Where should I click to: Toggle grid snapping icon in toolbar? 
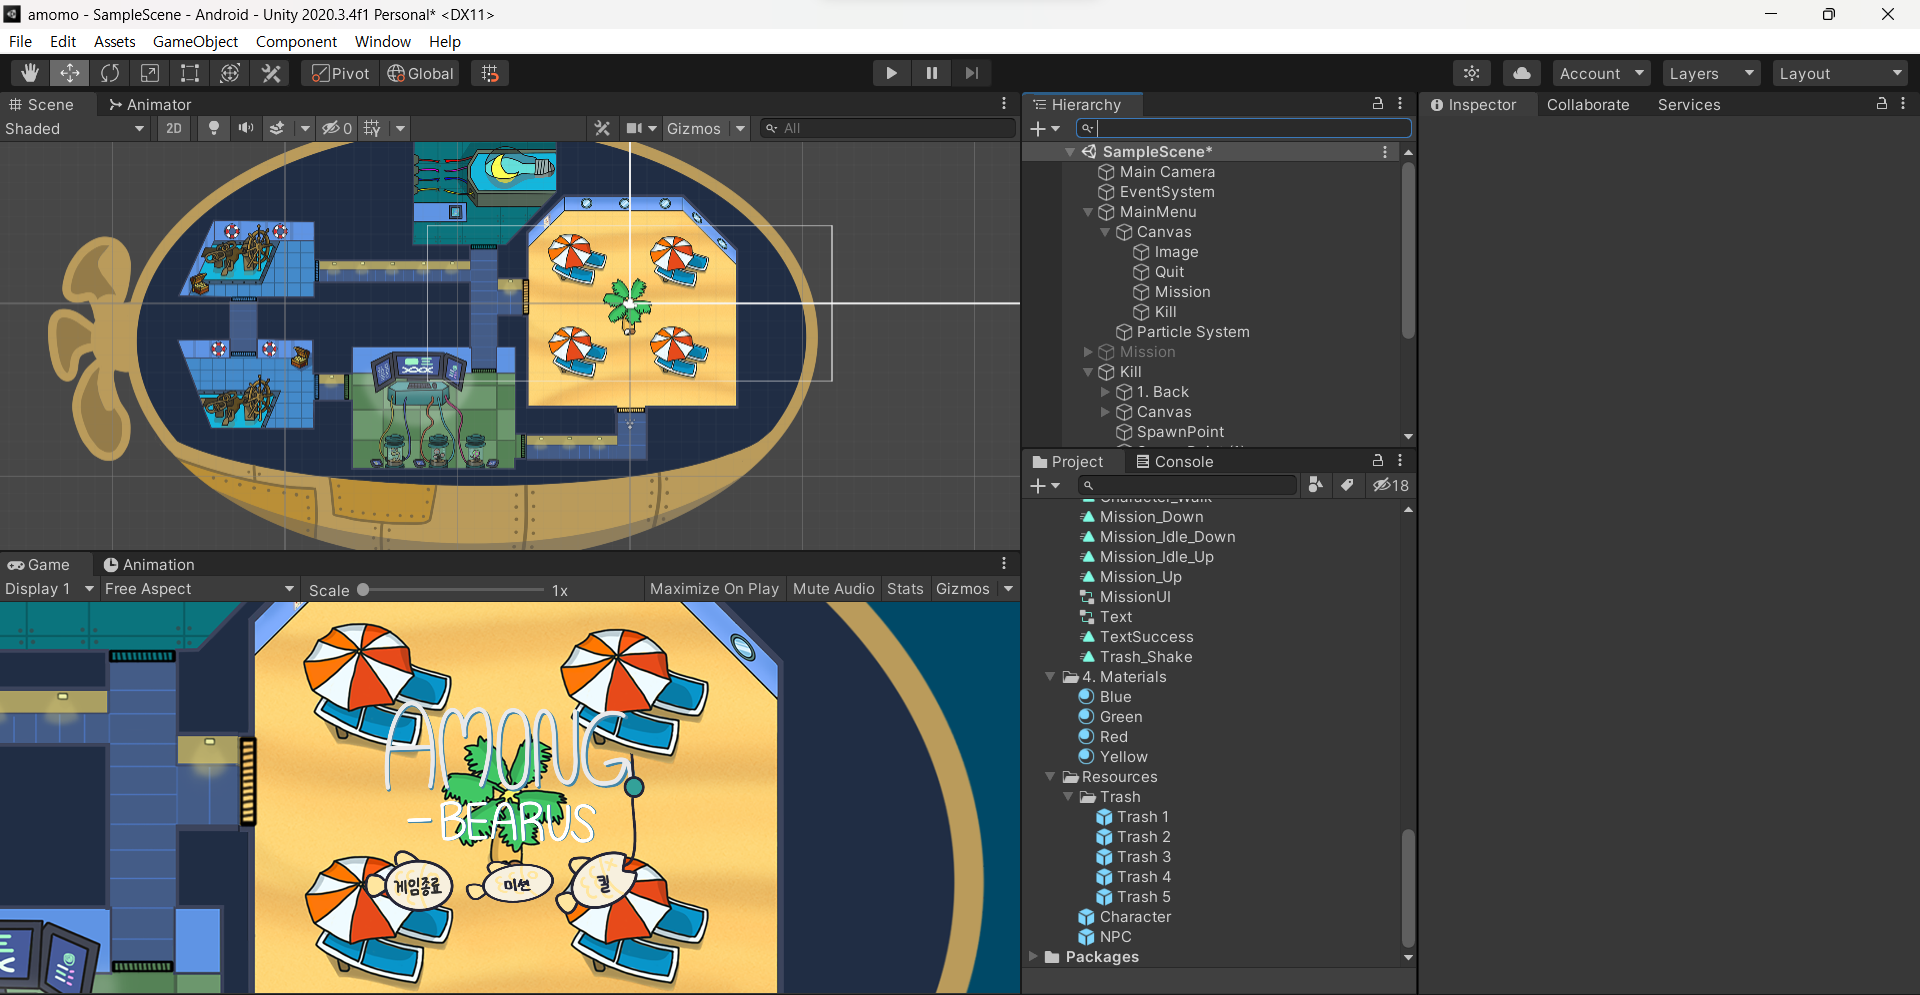490,73
